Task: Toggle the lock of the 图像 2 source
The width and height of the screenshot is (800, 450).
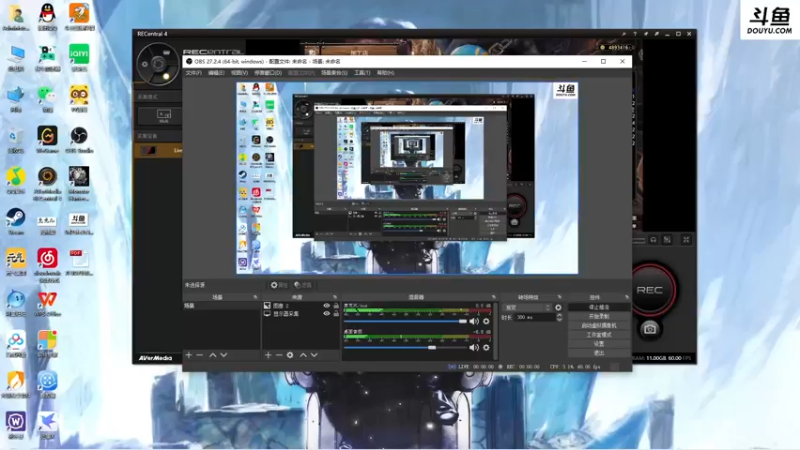Action: pyautogui.click(x=336, y=306)
